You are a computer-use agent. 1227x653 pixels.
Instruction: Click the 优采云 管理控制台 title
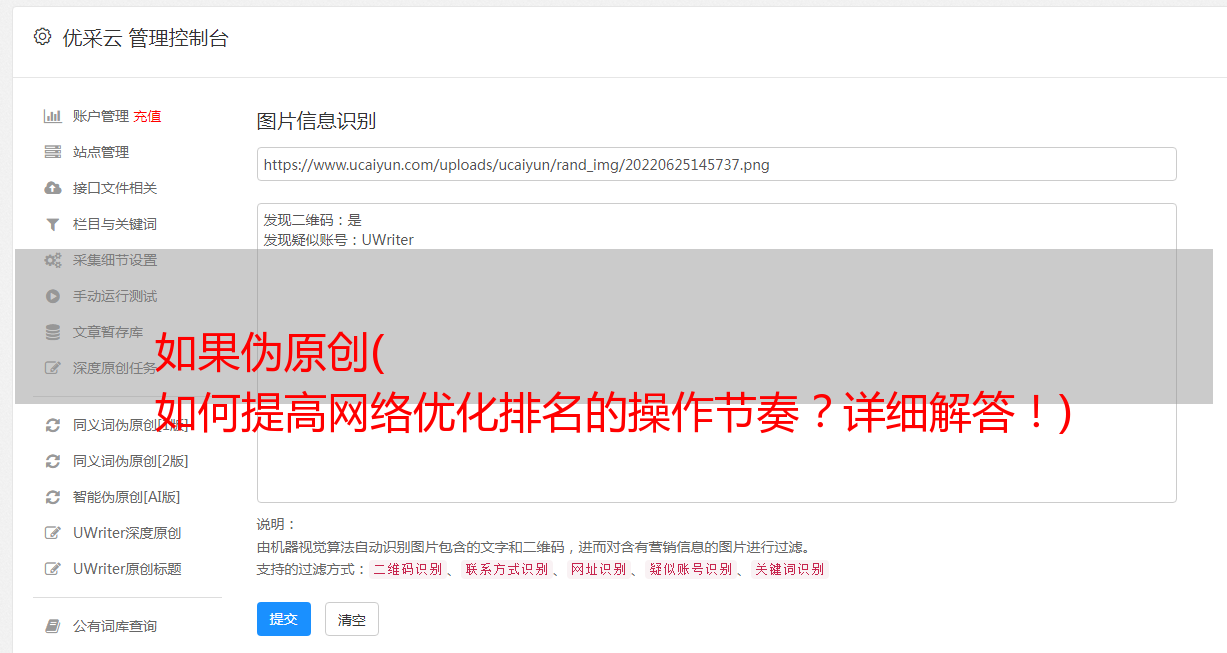point(145,38)
